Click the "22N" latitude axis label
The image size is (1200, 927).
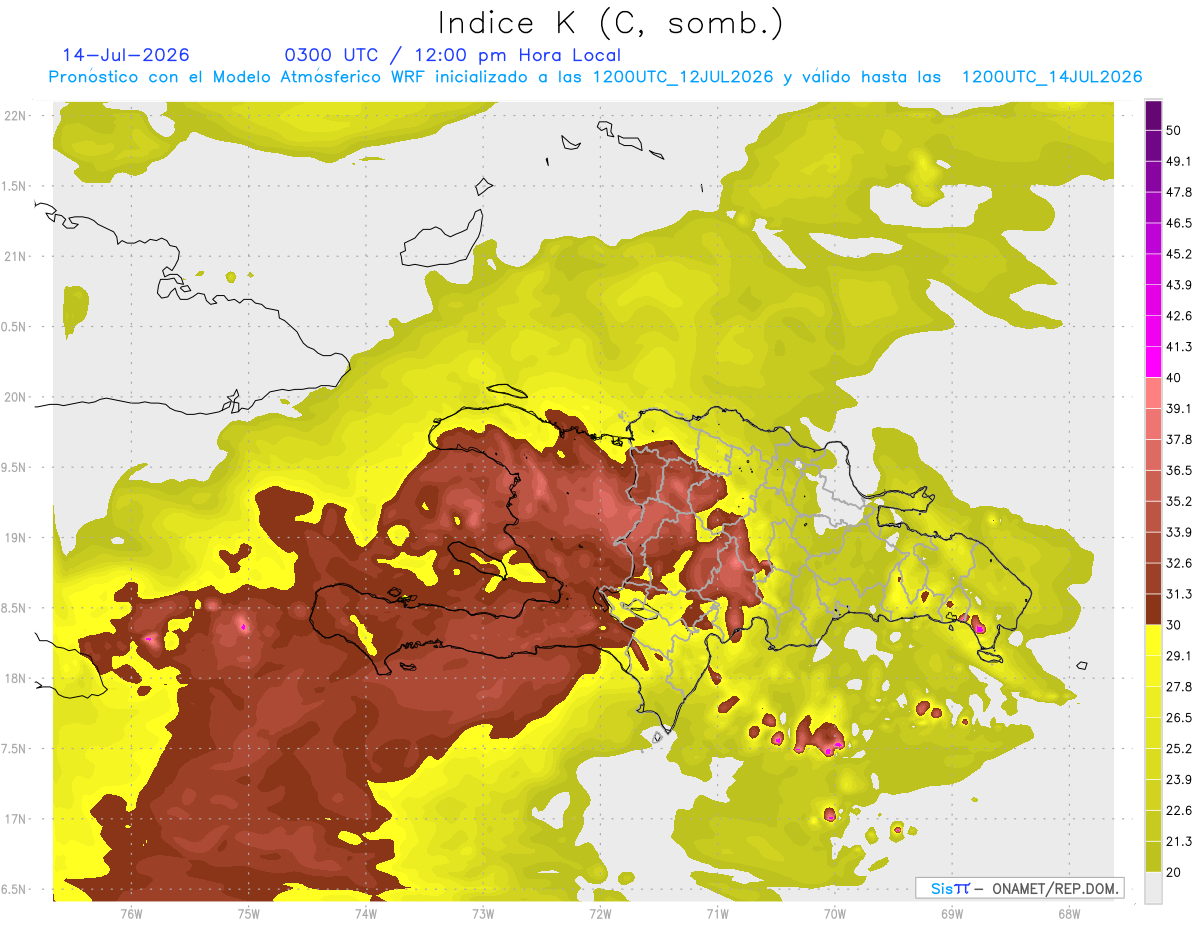click(16, 116)
